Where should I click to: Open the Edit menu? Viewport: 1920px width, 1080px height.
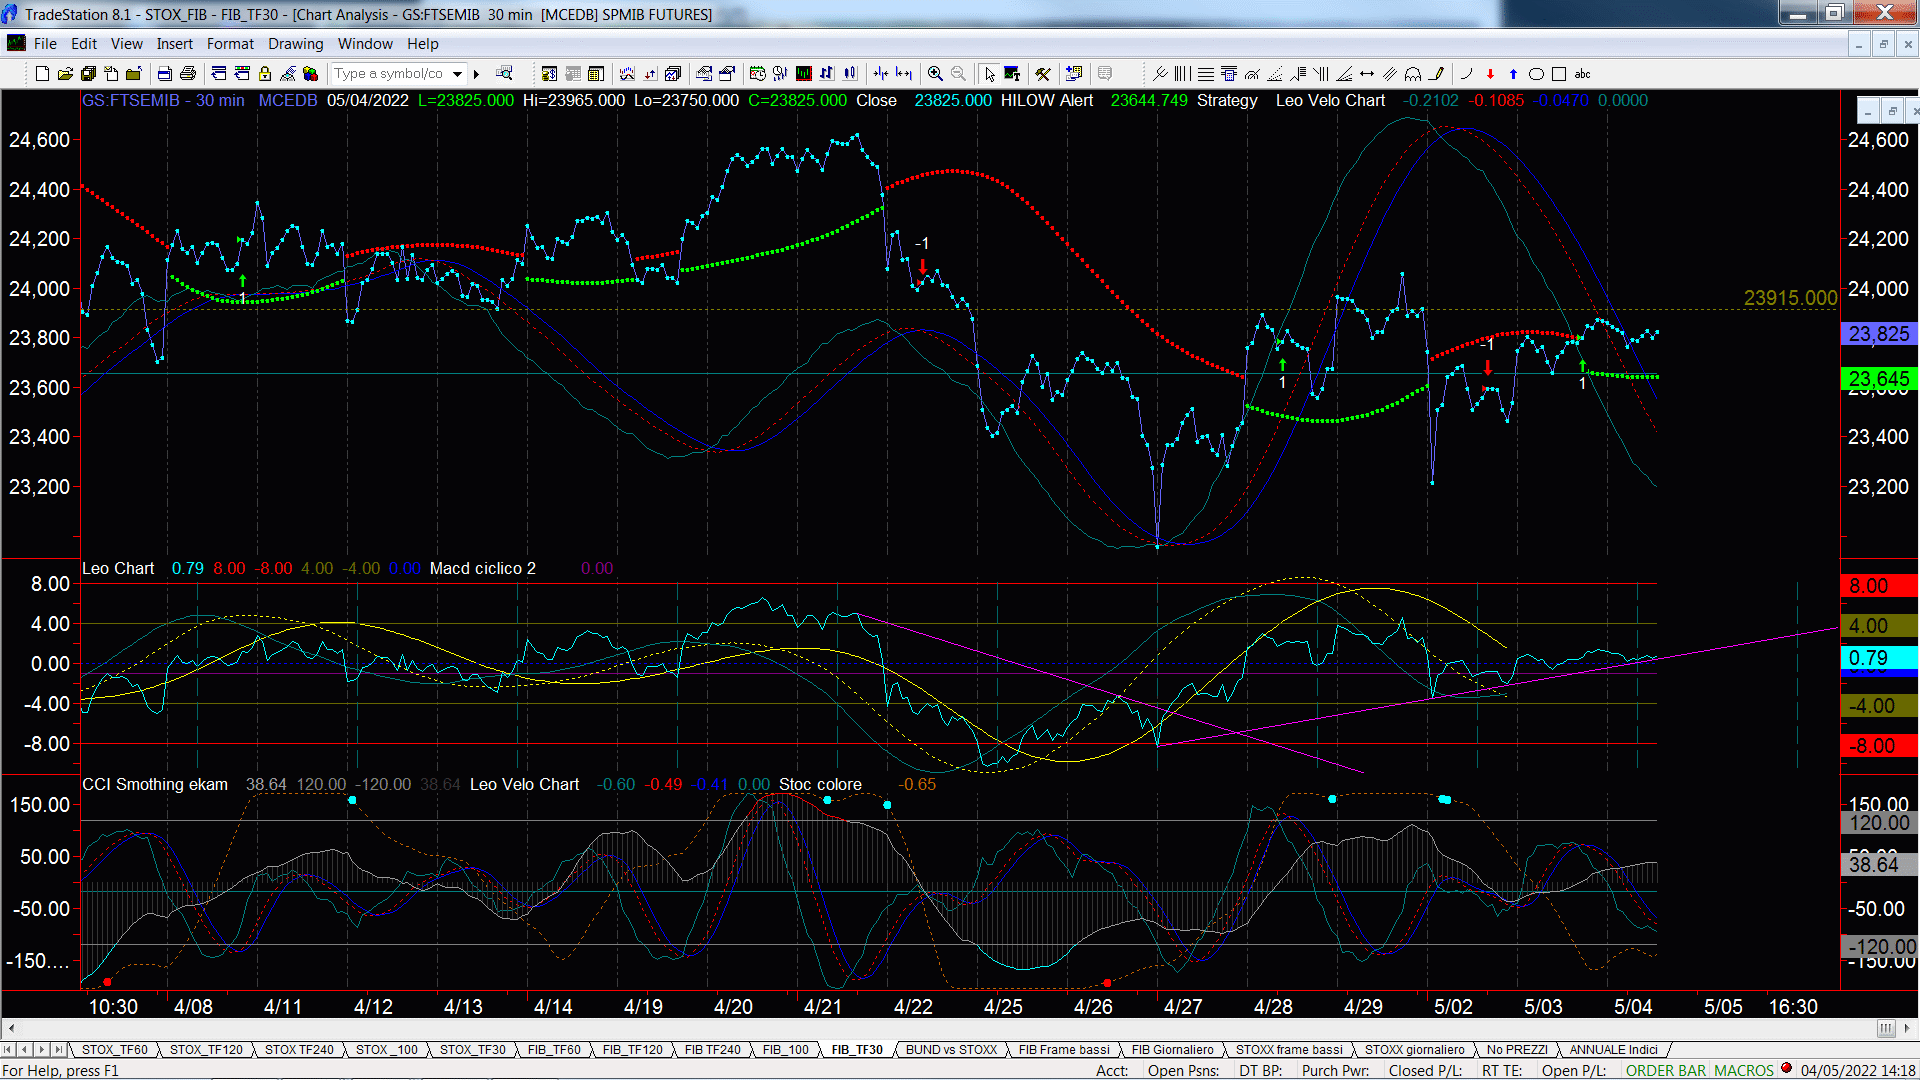click(x=84, y=44)
